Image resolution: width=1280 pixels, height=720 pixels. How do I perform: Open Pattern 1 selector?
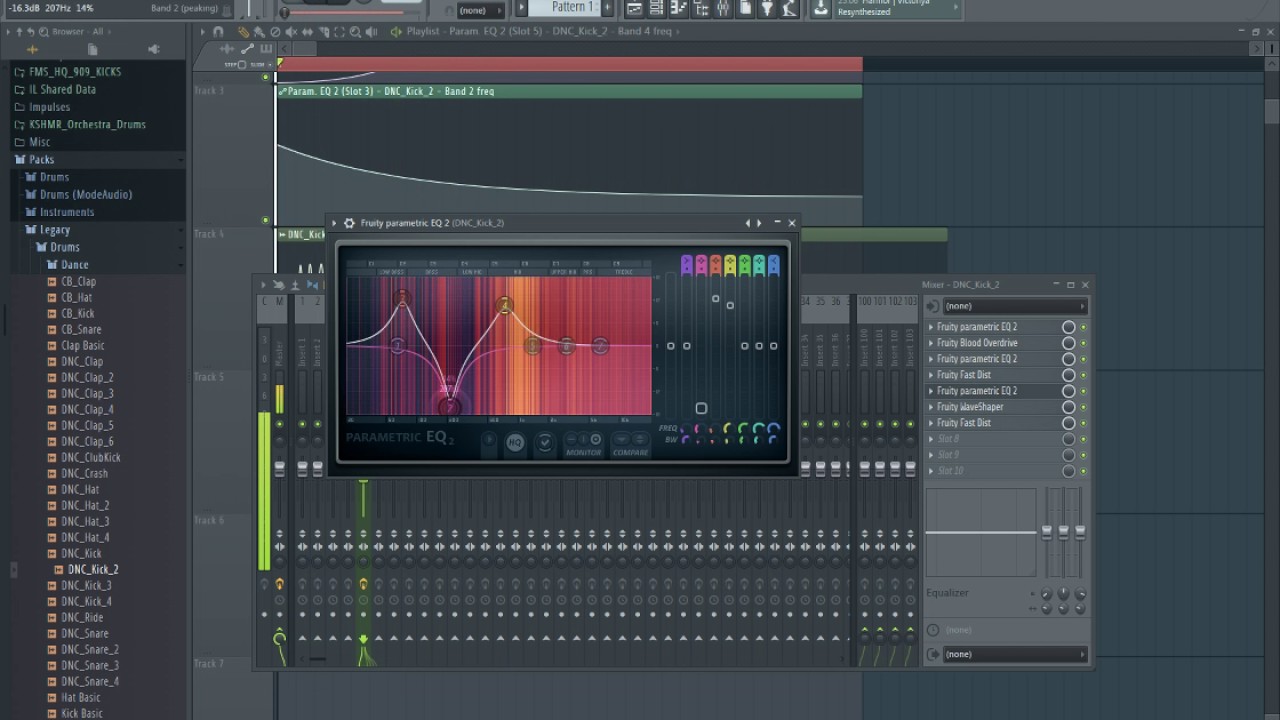tap(574, 8)
